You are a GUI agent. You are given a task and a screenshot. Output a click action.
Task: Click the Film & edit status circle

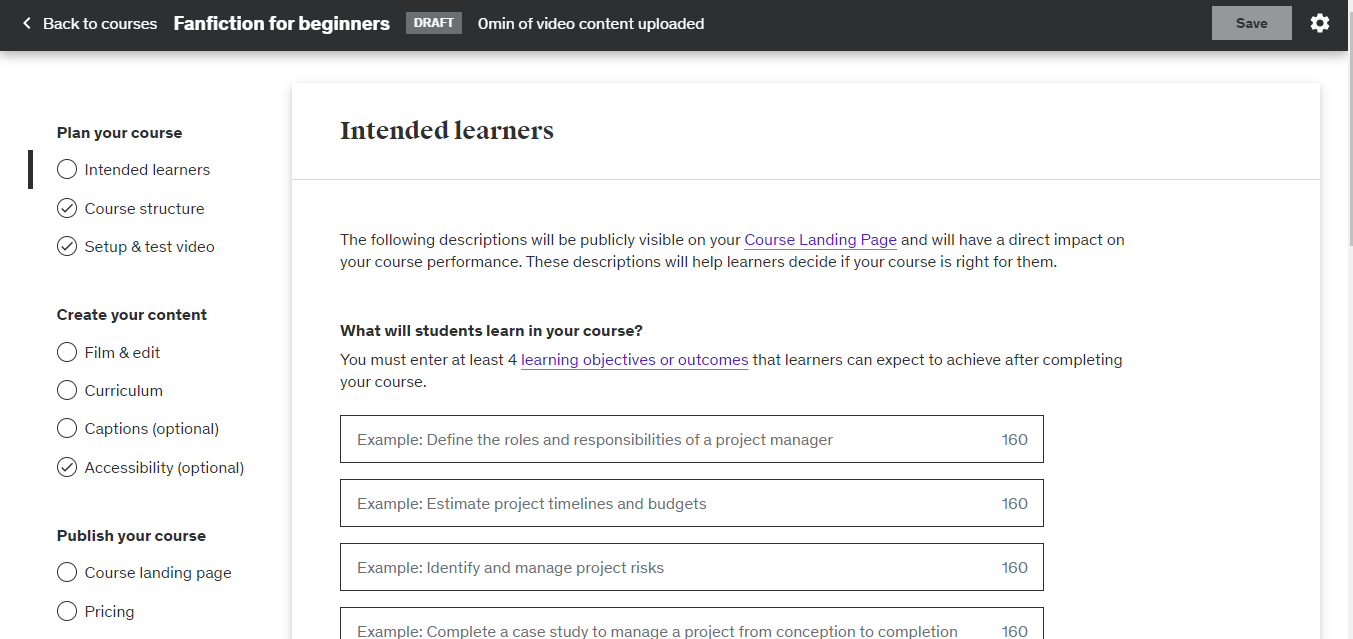[67, 352]
